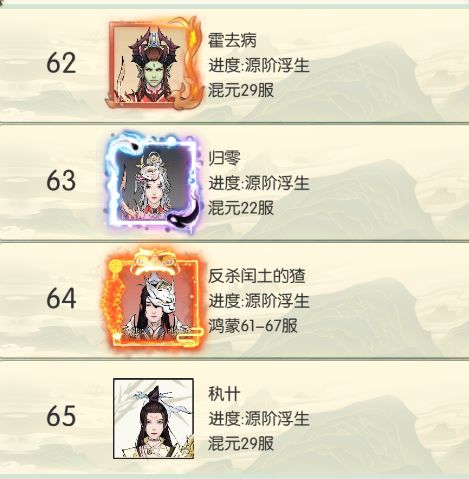The height and width of the screenshot is (479, 469).
Task: Click 混元22服 server label under 归零
Action: (241, 208)
